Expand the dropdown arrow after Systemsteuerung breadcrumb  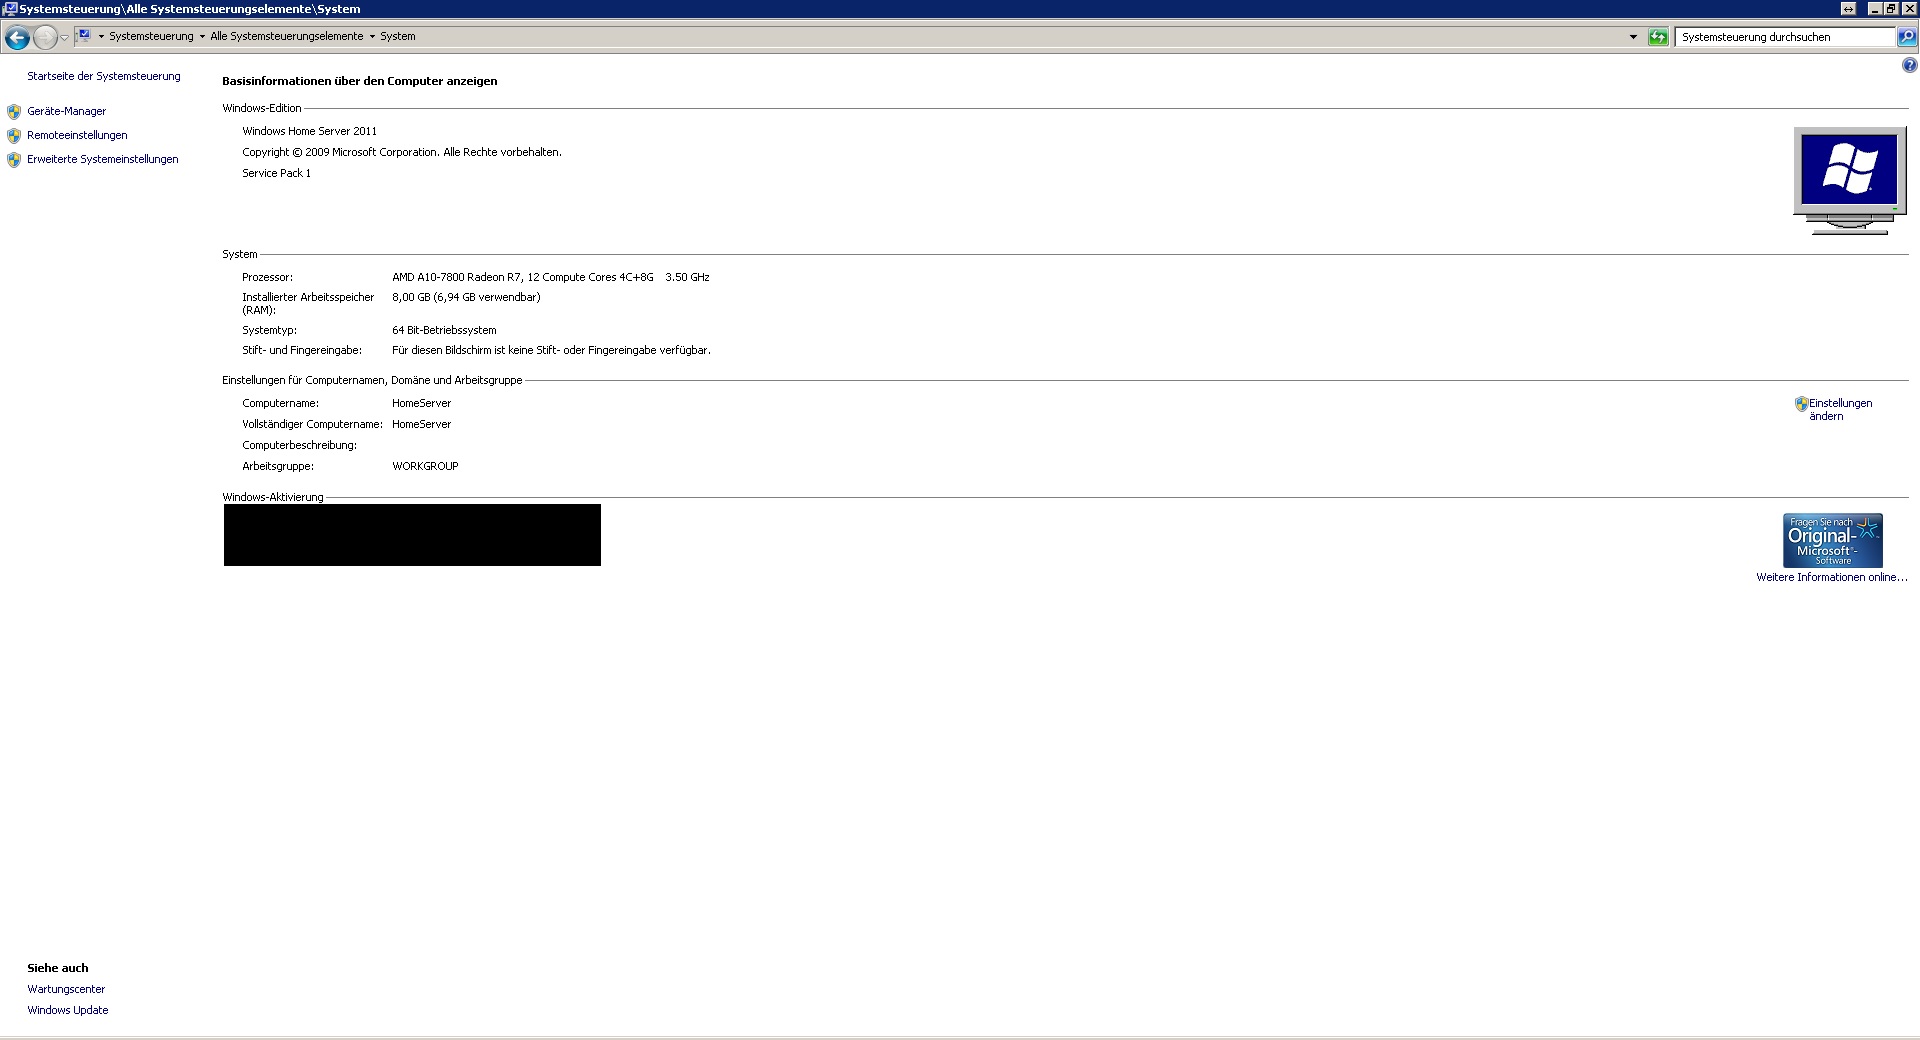[202, 37]
